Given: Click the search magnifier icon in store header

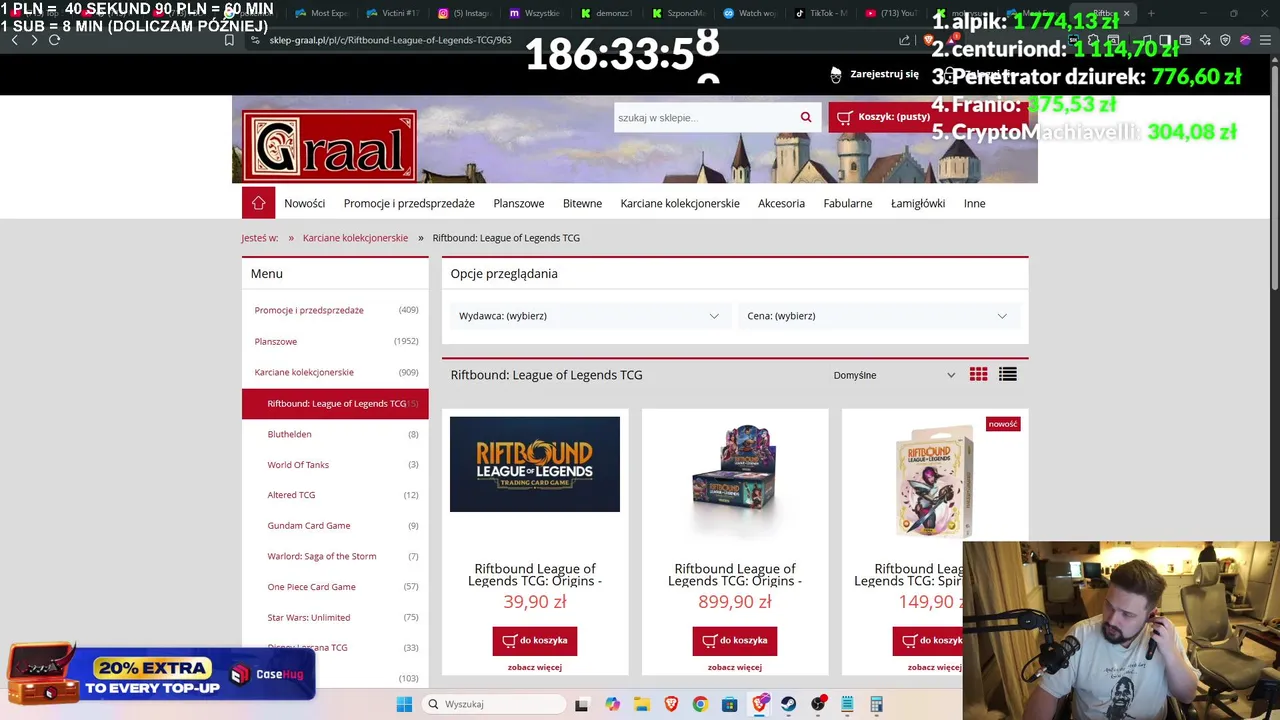Looking at the screenshot, I should (806, 117).
